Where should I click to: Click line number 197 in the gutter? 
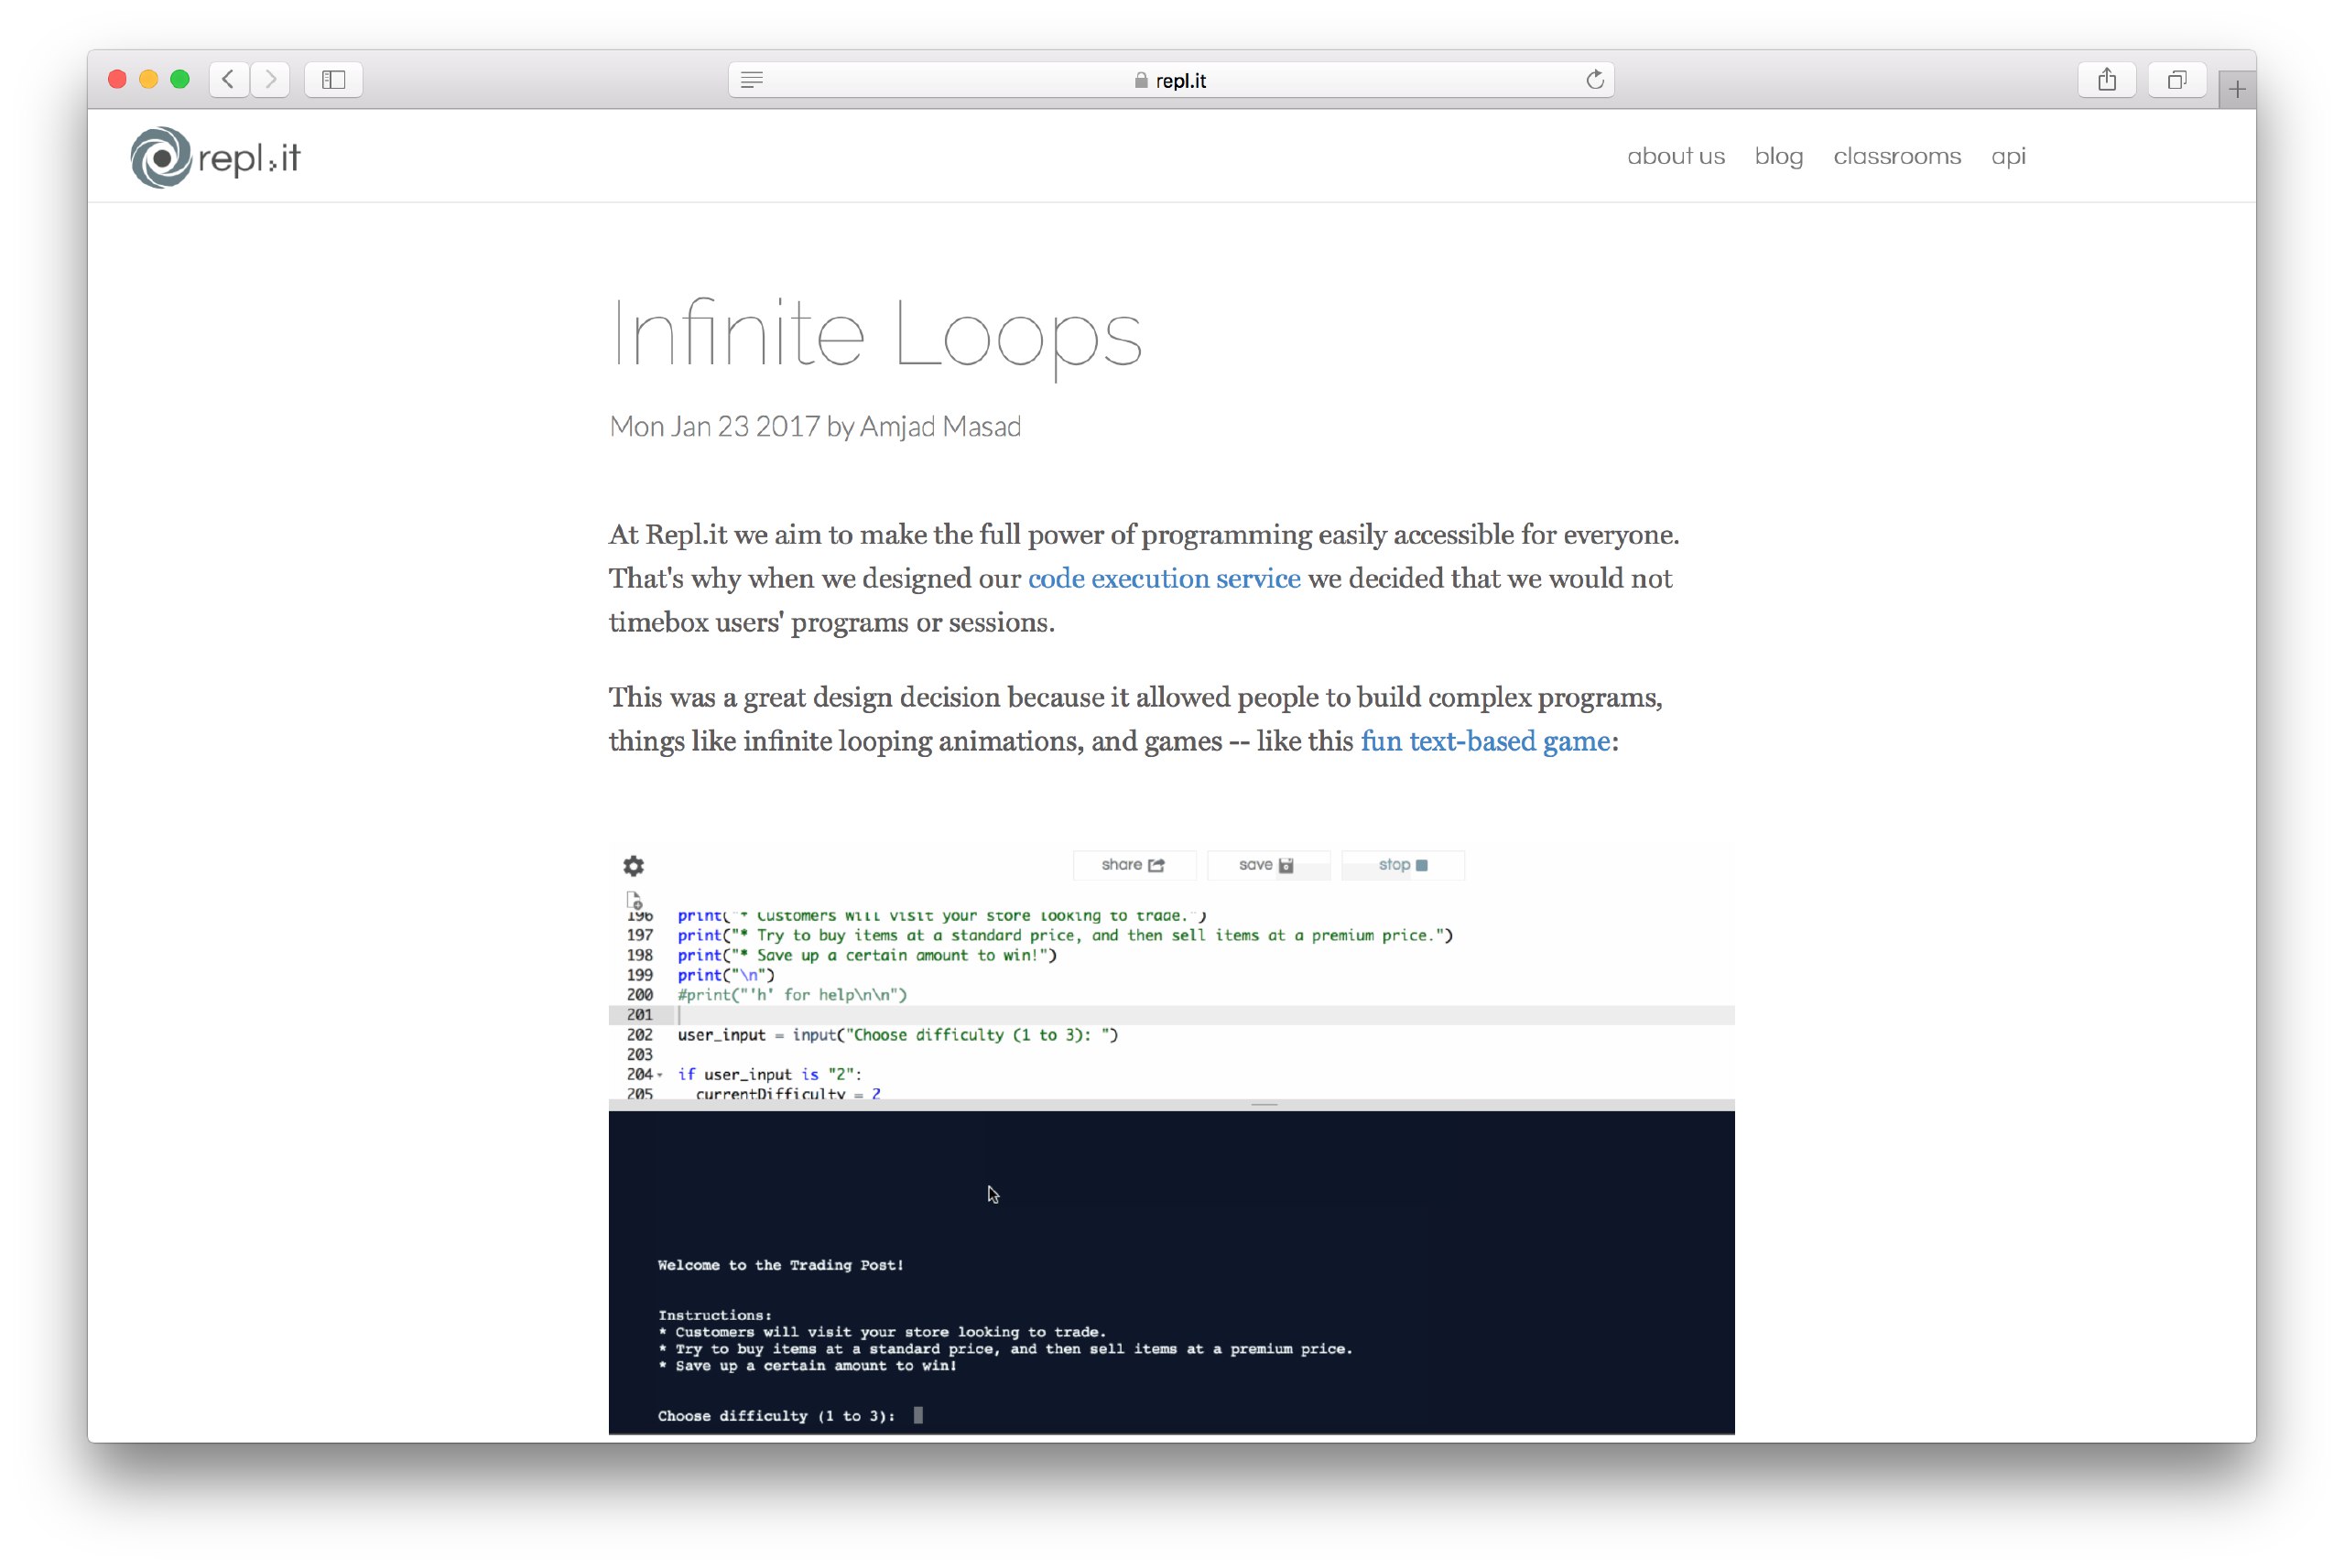(640, 935)
